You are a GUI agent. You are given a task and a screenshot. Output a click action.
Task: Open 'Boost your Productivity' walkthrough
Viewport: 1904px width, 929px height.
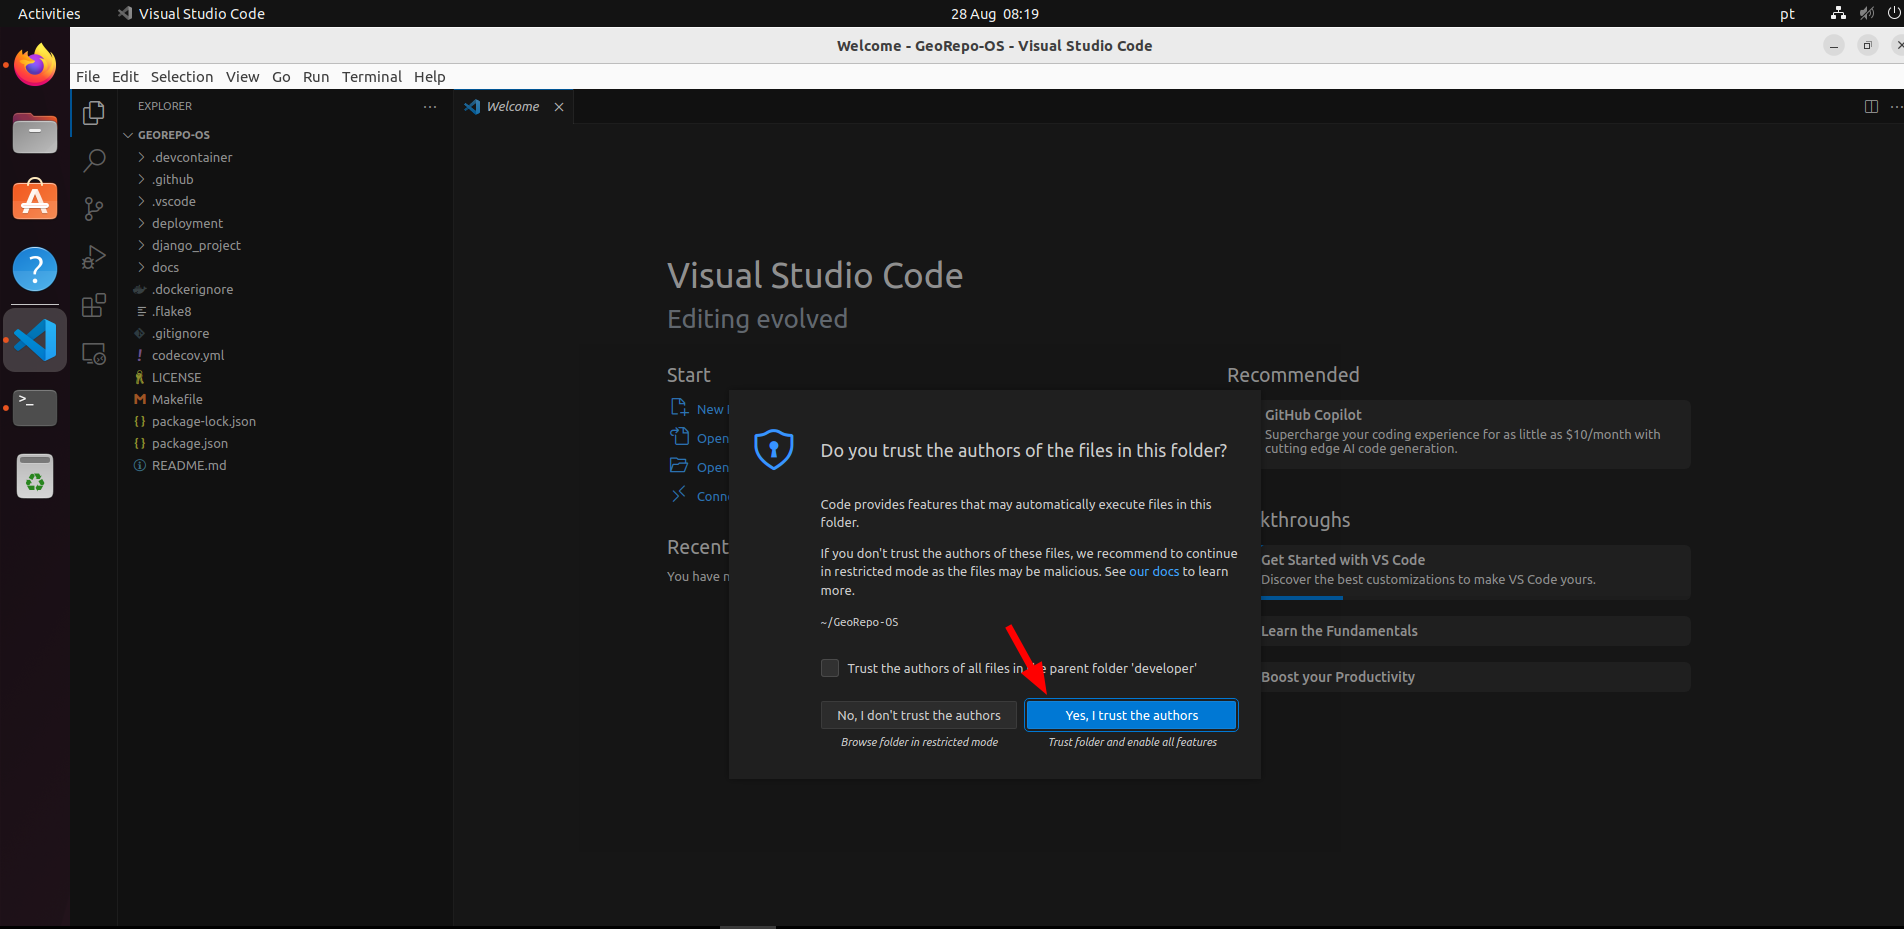tap(1476, 677)
